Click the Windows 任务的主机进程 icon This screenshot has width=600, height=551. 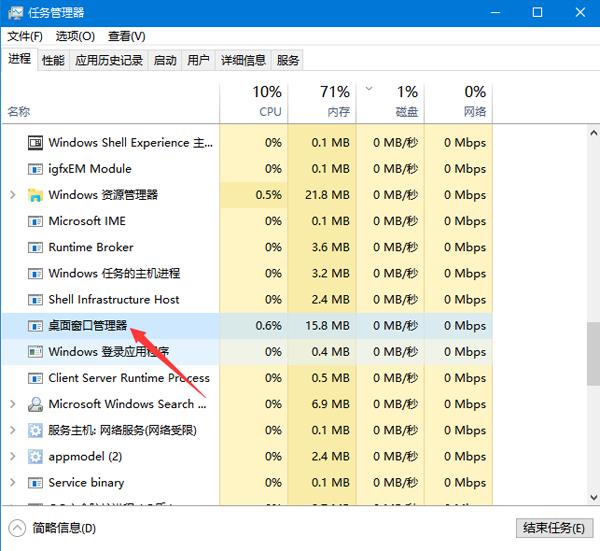(35, 274)
